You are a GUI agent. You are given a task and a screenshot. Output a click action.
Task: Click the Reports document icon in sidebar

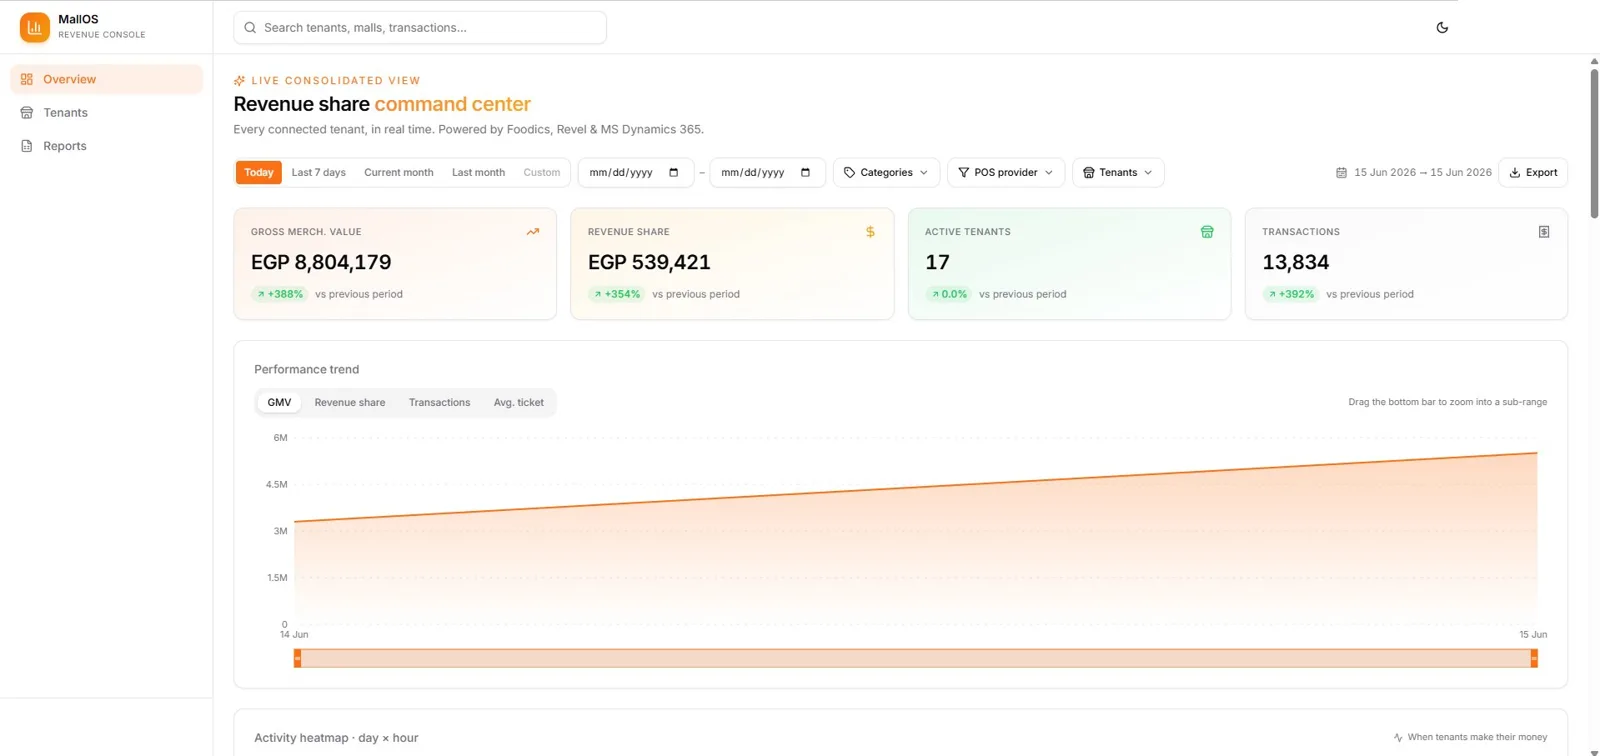[x=27, y=146]
